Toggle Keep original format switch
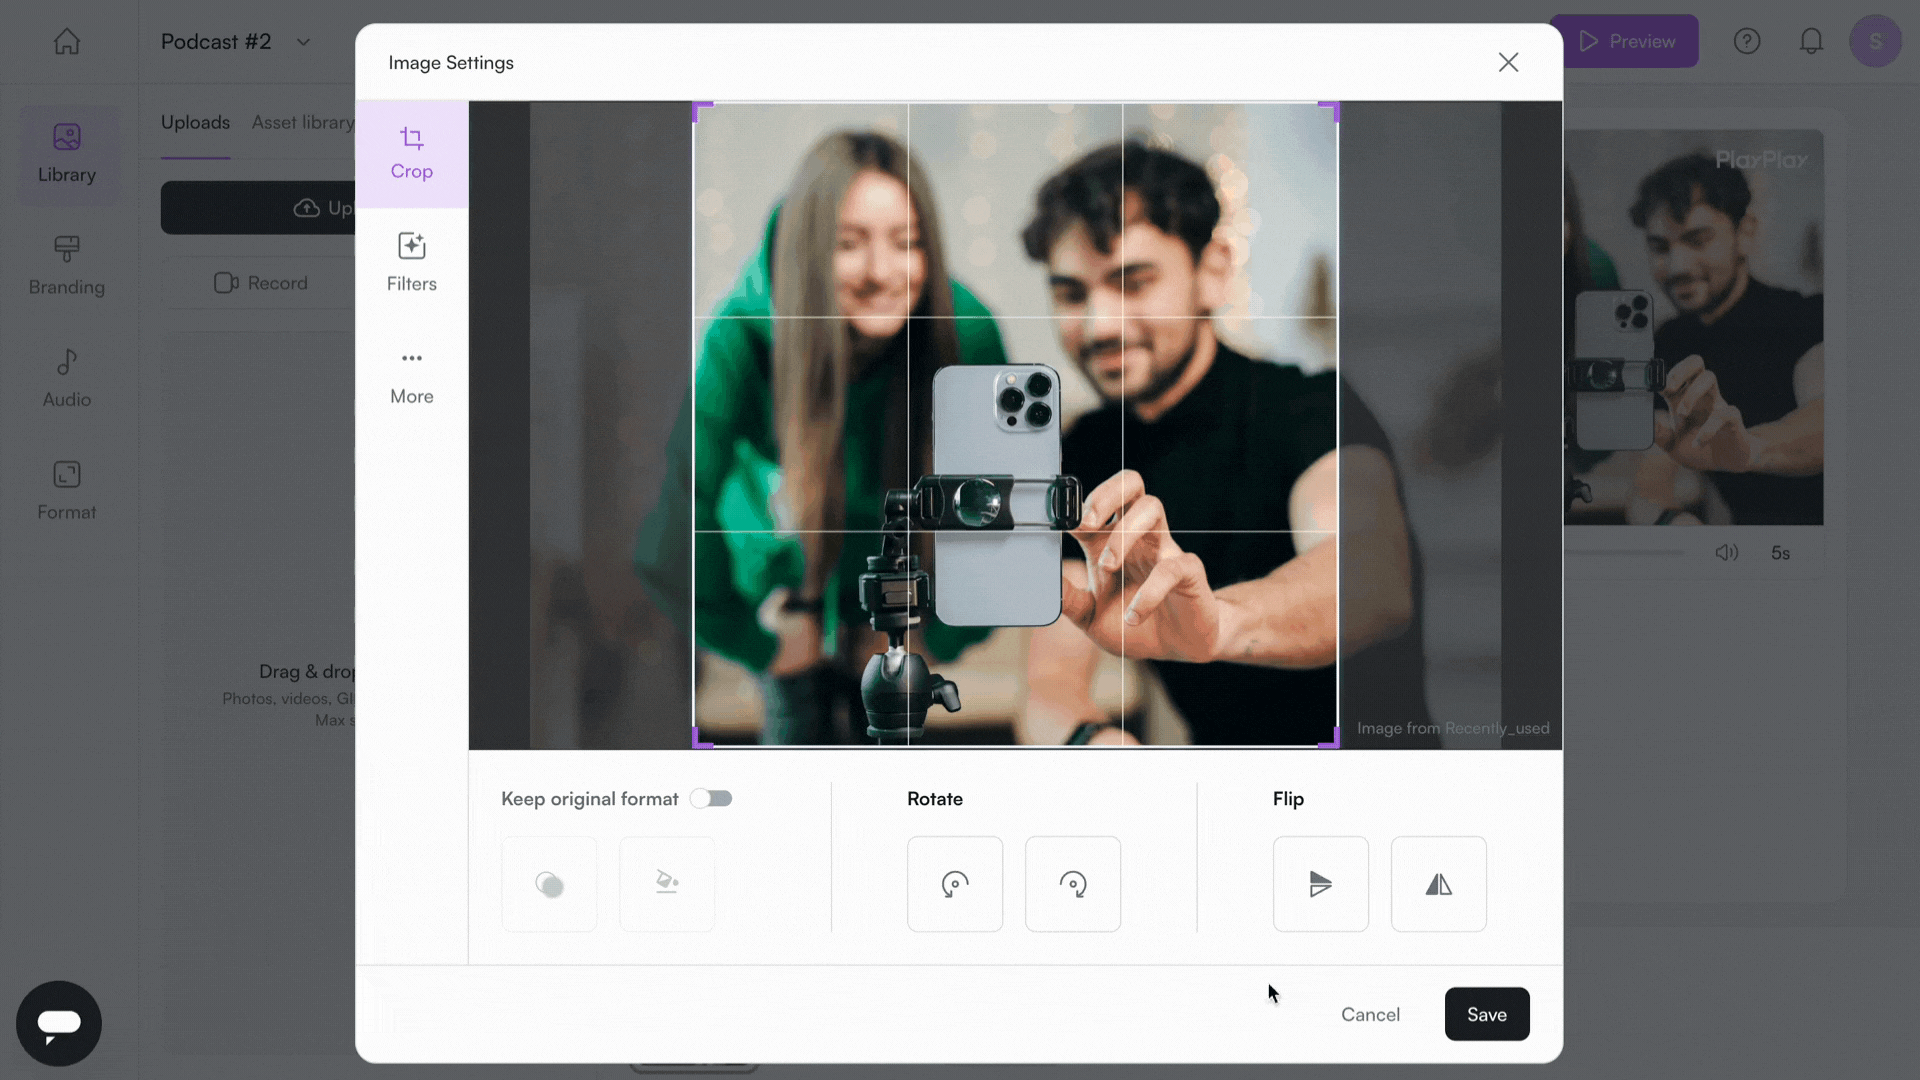 (711, 798)
